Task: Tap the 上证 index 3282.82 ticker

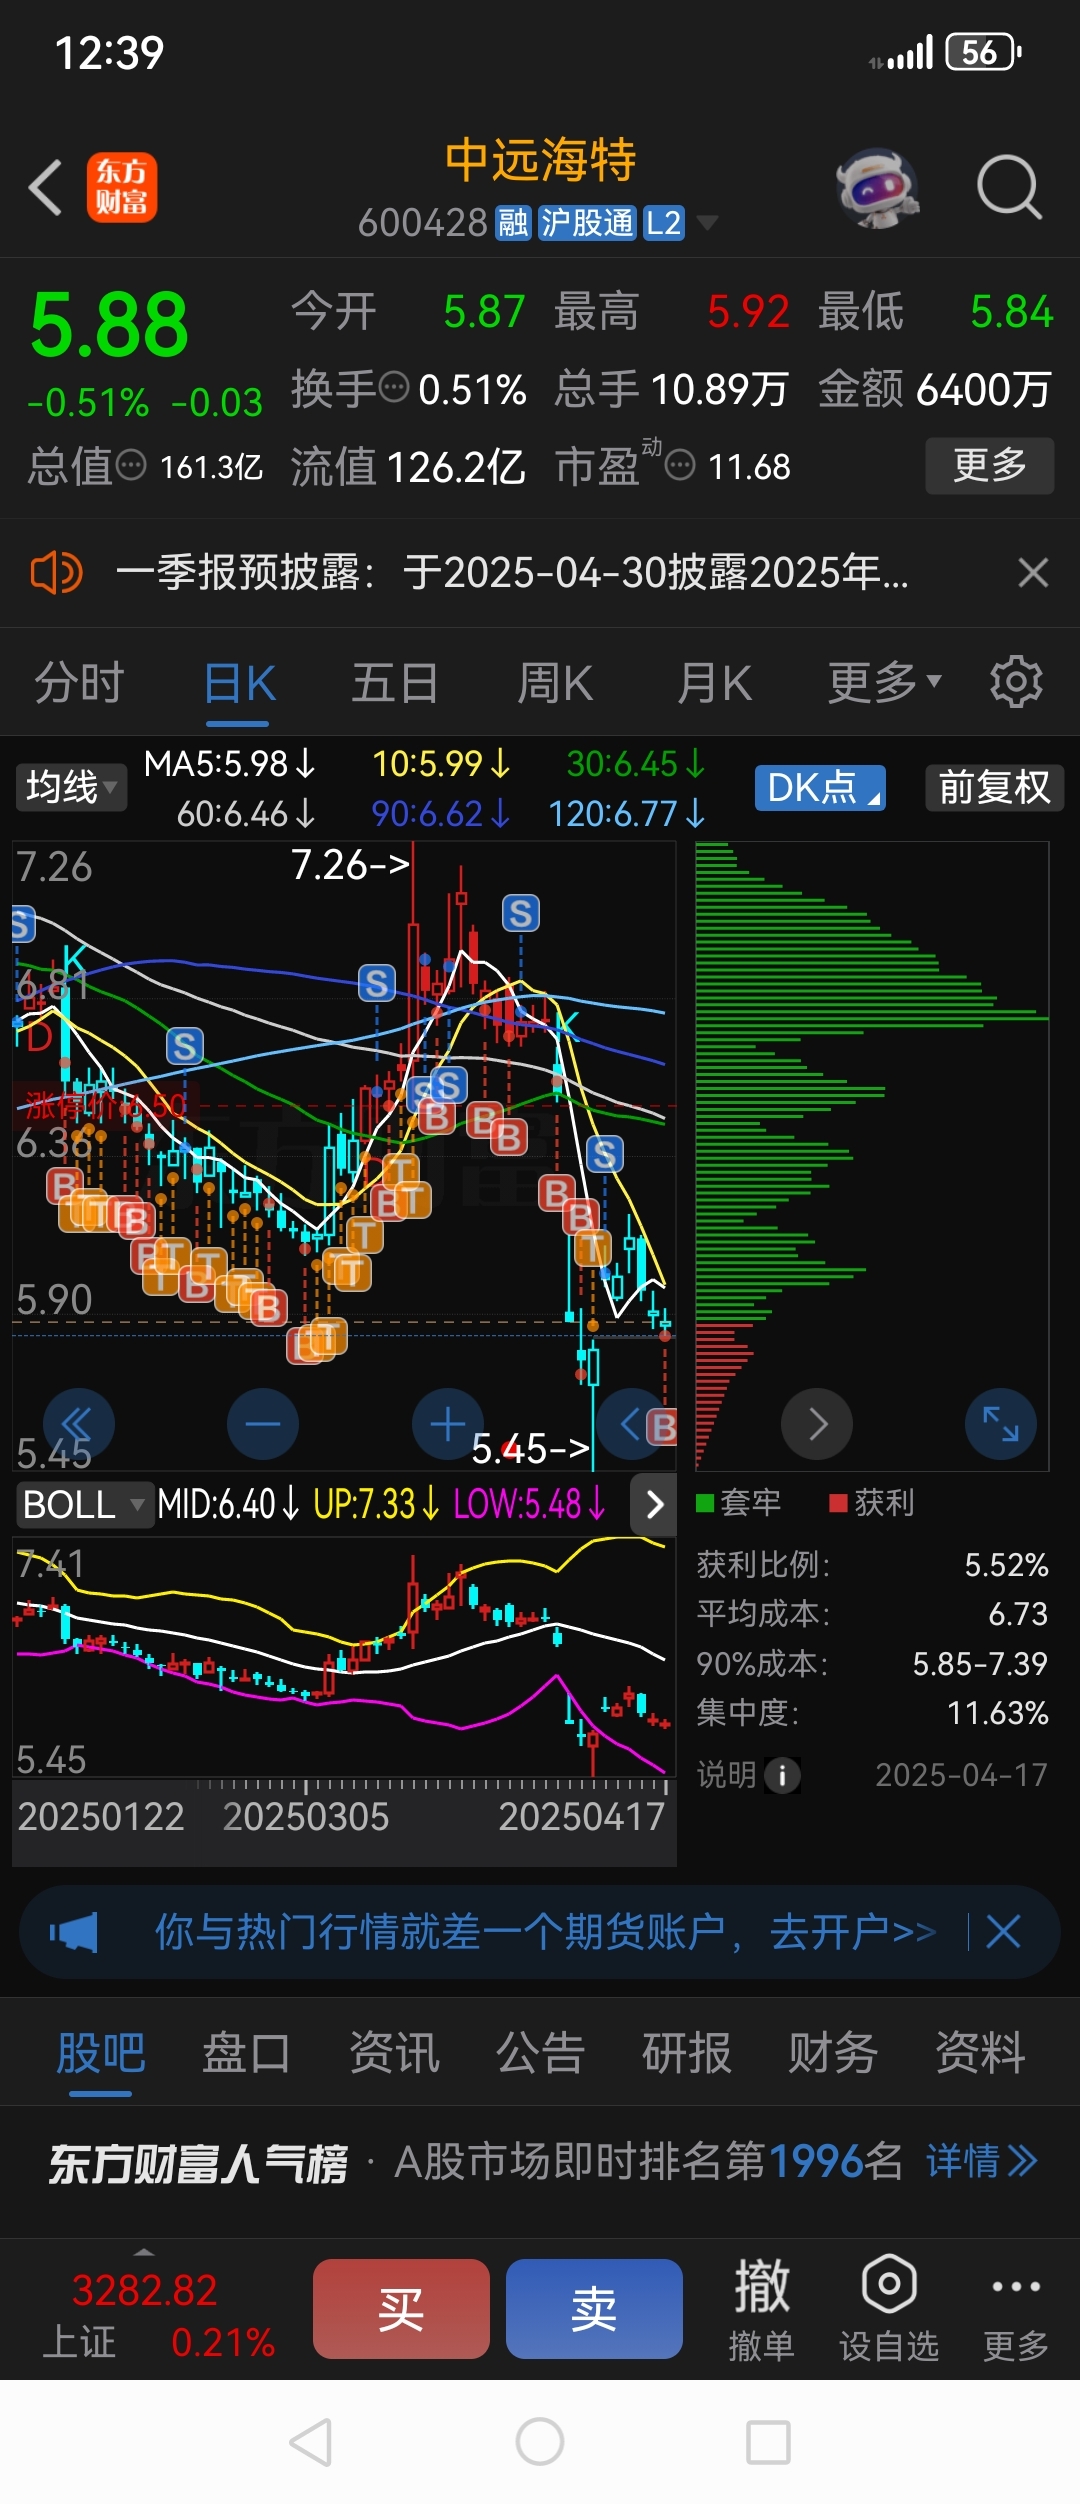Action: [145, 2289]
